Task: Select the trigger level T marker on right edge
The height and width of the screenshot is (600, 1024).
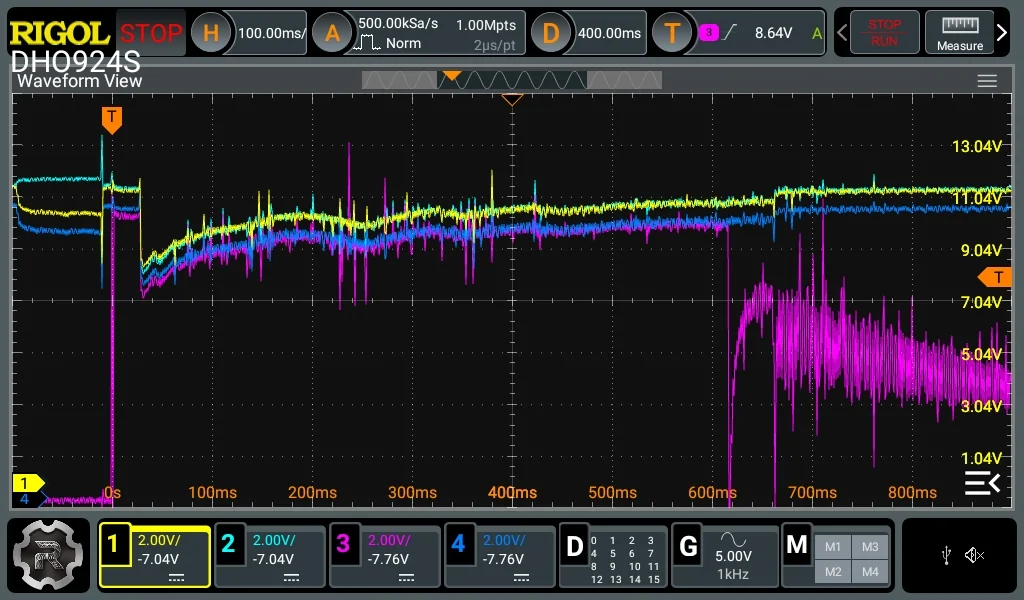Action: click(x=995, y=277)
